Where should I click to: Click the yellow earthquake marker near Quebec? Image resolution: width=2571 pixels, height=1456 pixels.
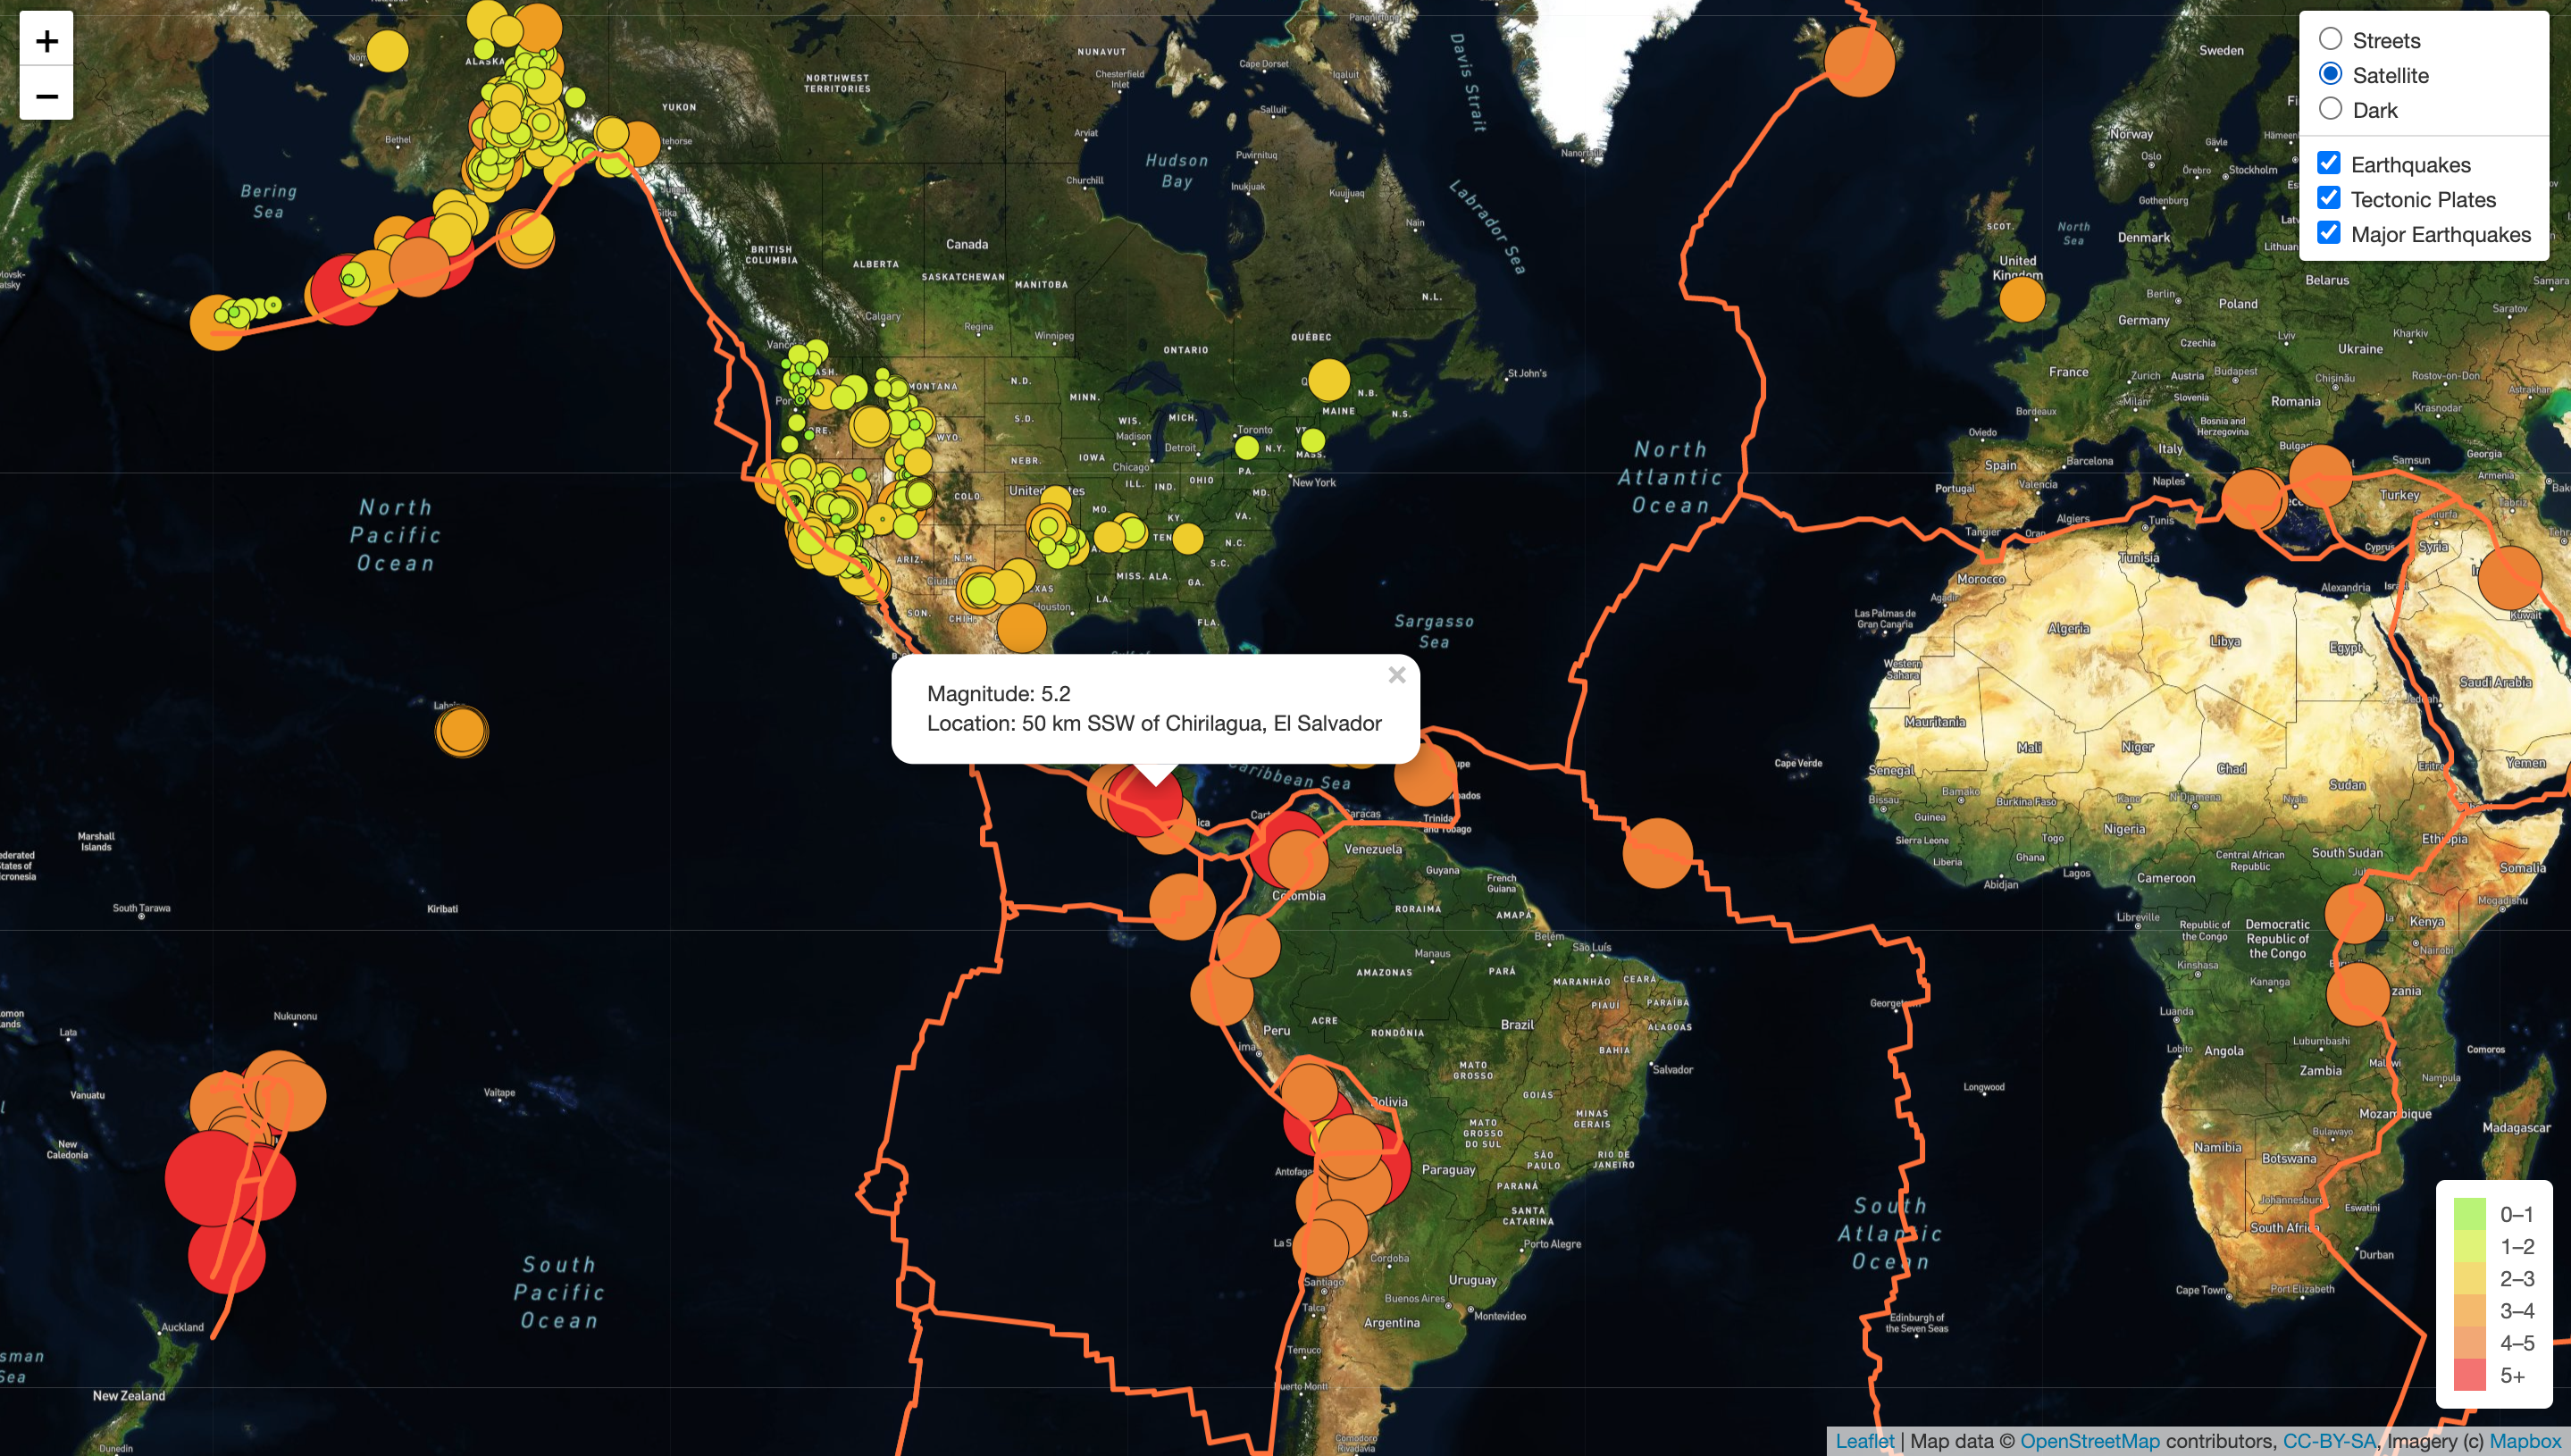click(1328, 380)
